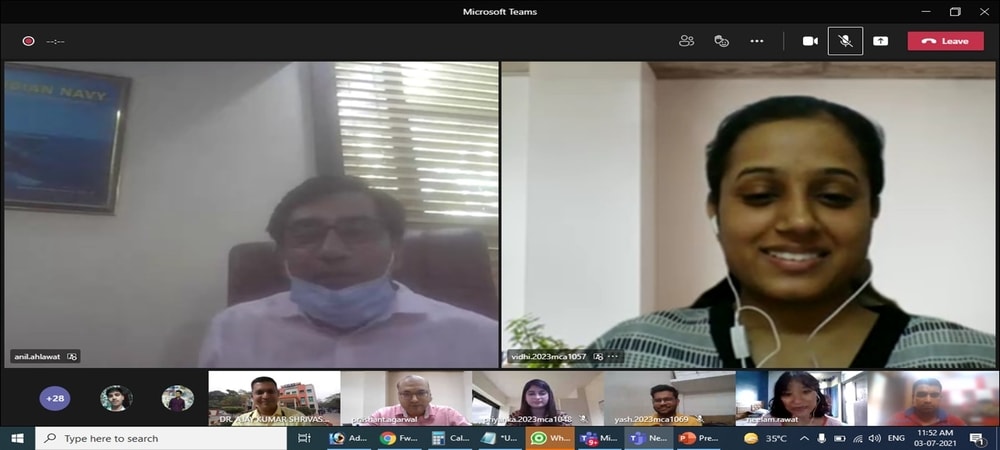Leave the meeting
Image resolution: width=1000 pixels, height=450 pixels.
click(945, 41)
